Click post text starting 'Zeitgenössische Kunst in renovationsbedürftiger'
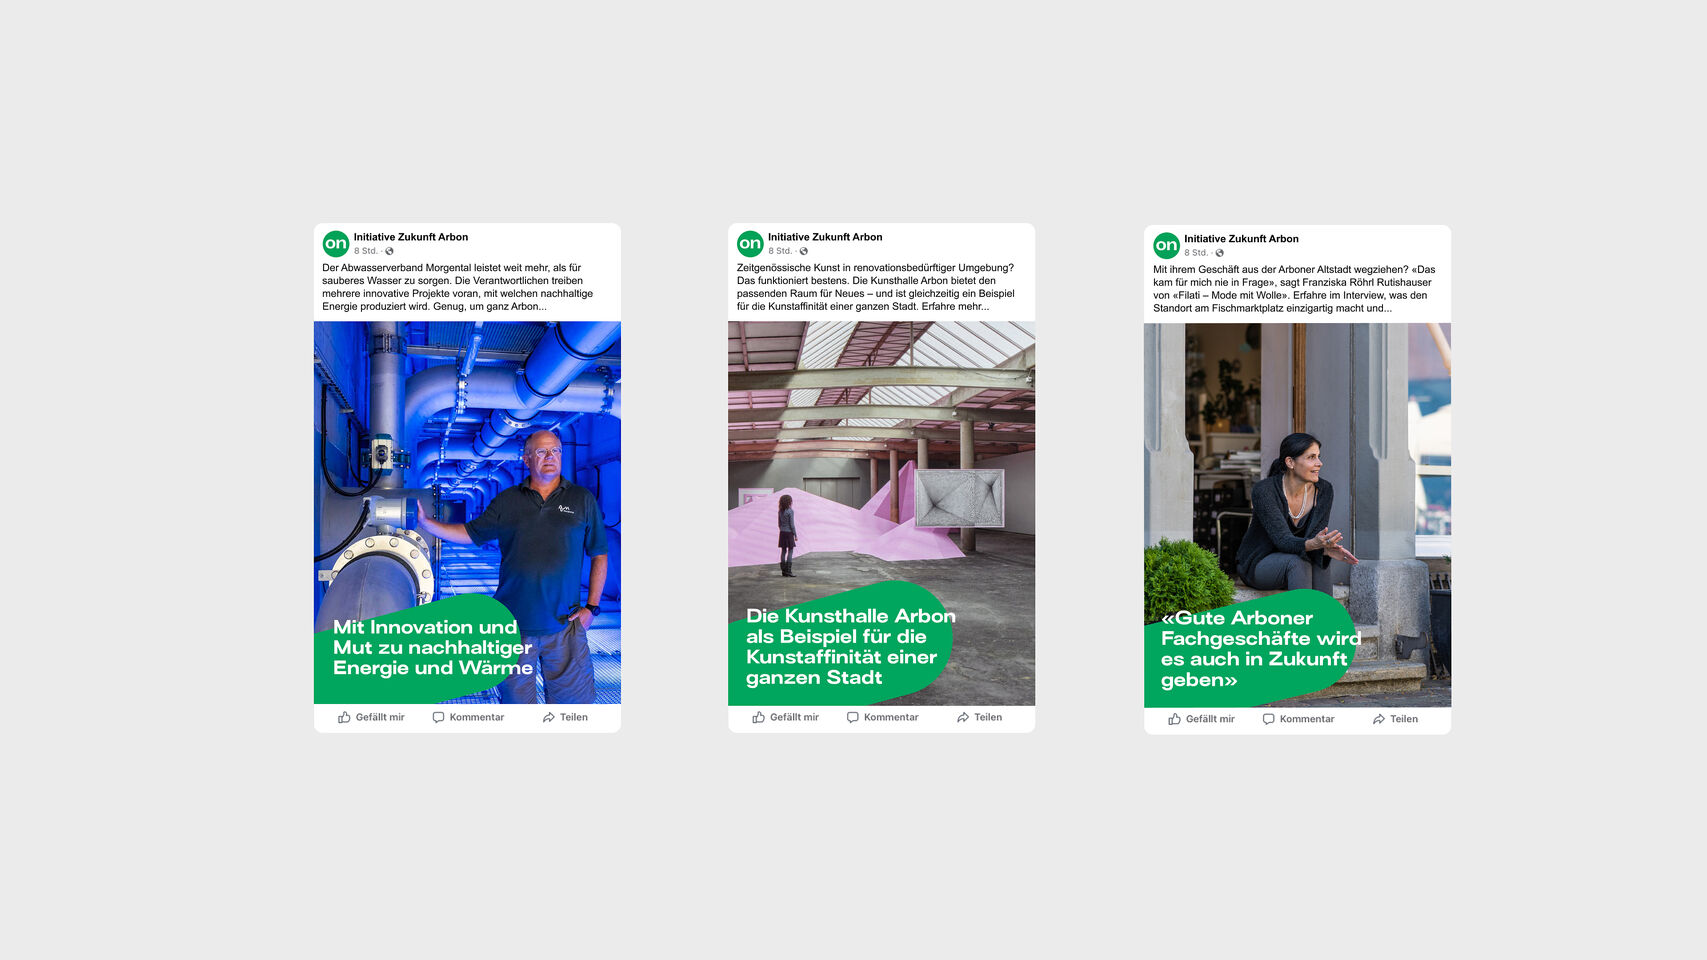The height and width of the screenshot is (960, 1707). [x=876, y=287]
